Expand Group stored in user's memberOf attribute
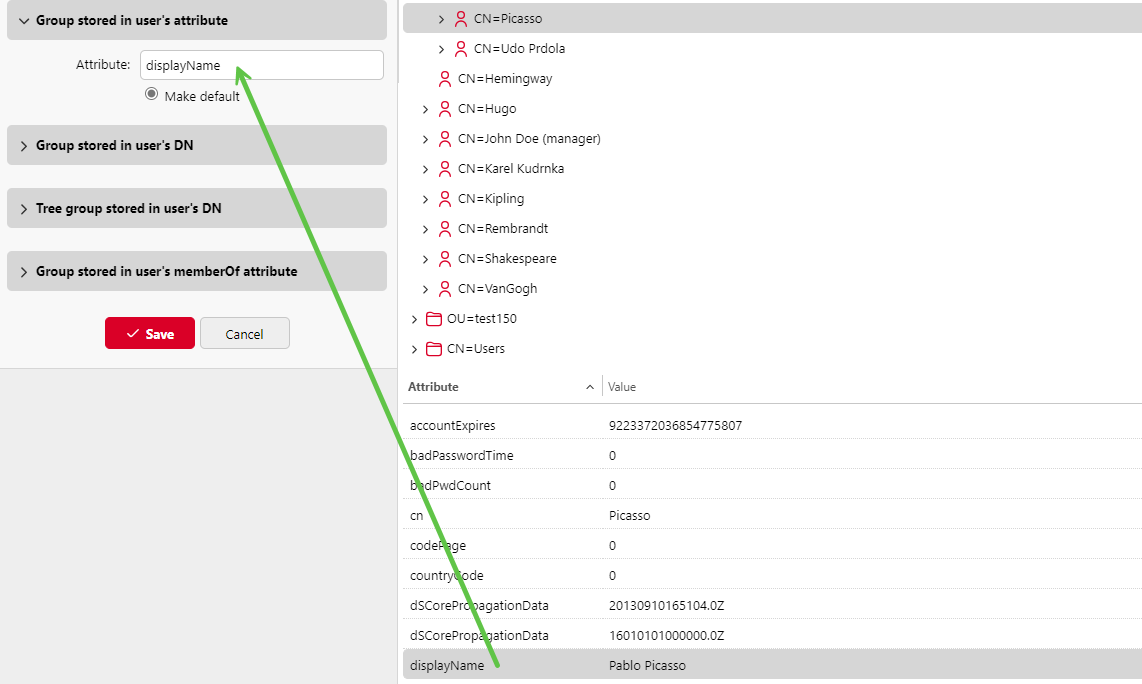 (x=24, y=271)
